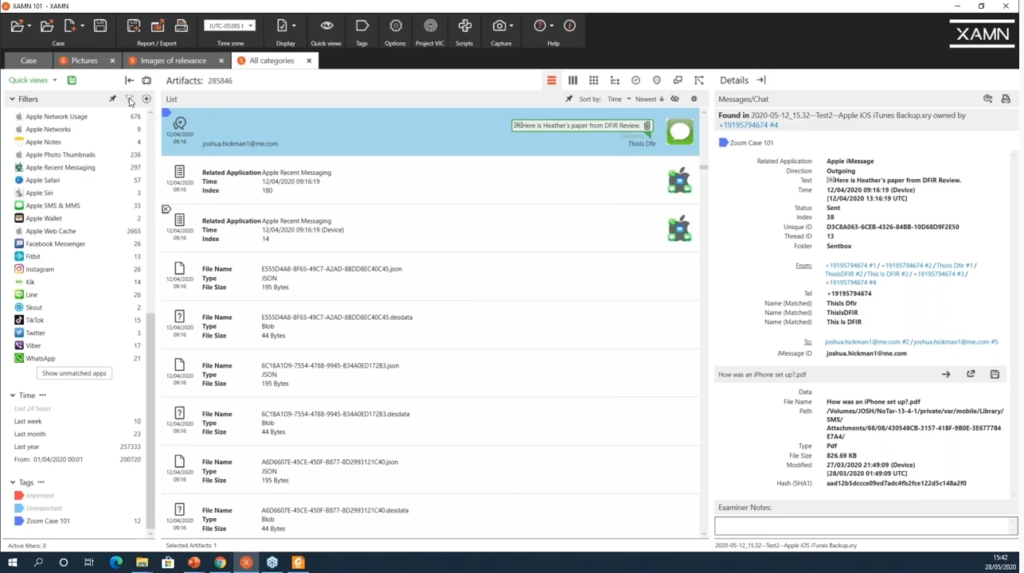Click the list settings gear icon
Screen dimensions: 1024x573
point(694,99)
